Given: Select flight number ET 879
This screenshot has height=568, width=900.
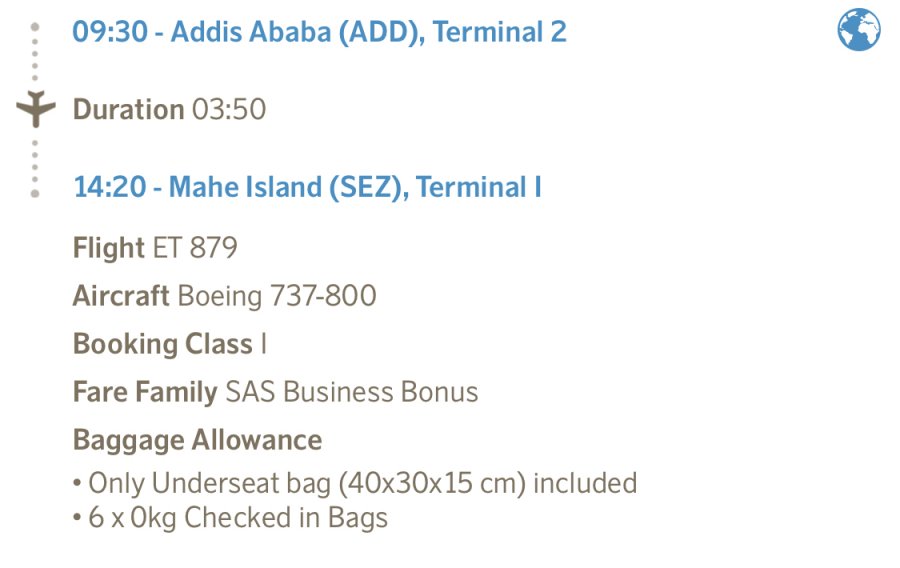Looking at the screenshot, I should coord(195,248).
